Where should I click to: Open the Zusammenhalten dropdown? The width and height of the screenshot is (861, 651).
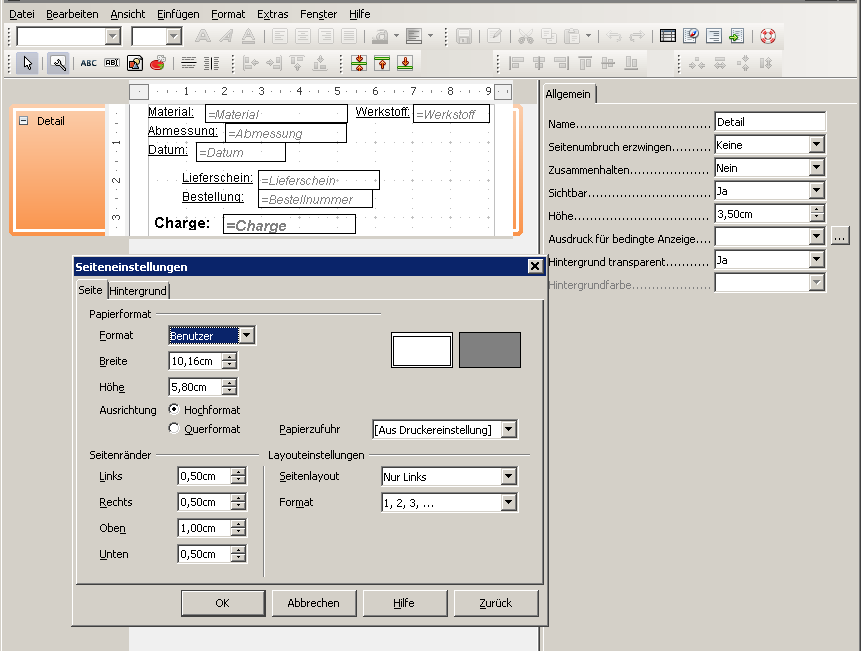[817, 168]
